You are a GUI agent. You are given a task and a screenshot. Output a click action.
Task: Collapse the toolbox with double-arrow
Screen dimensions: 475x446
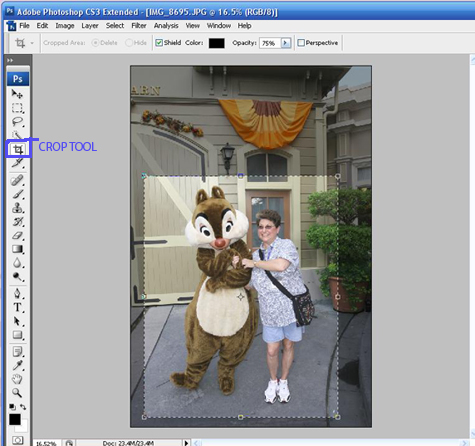coord(10,60)
